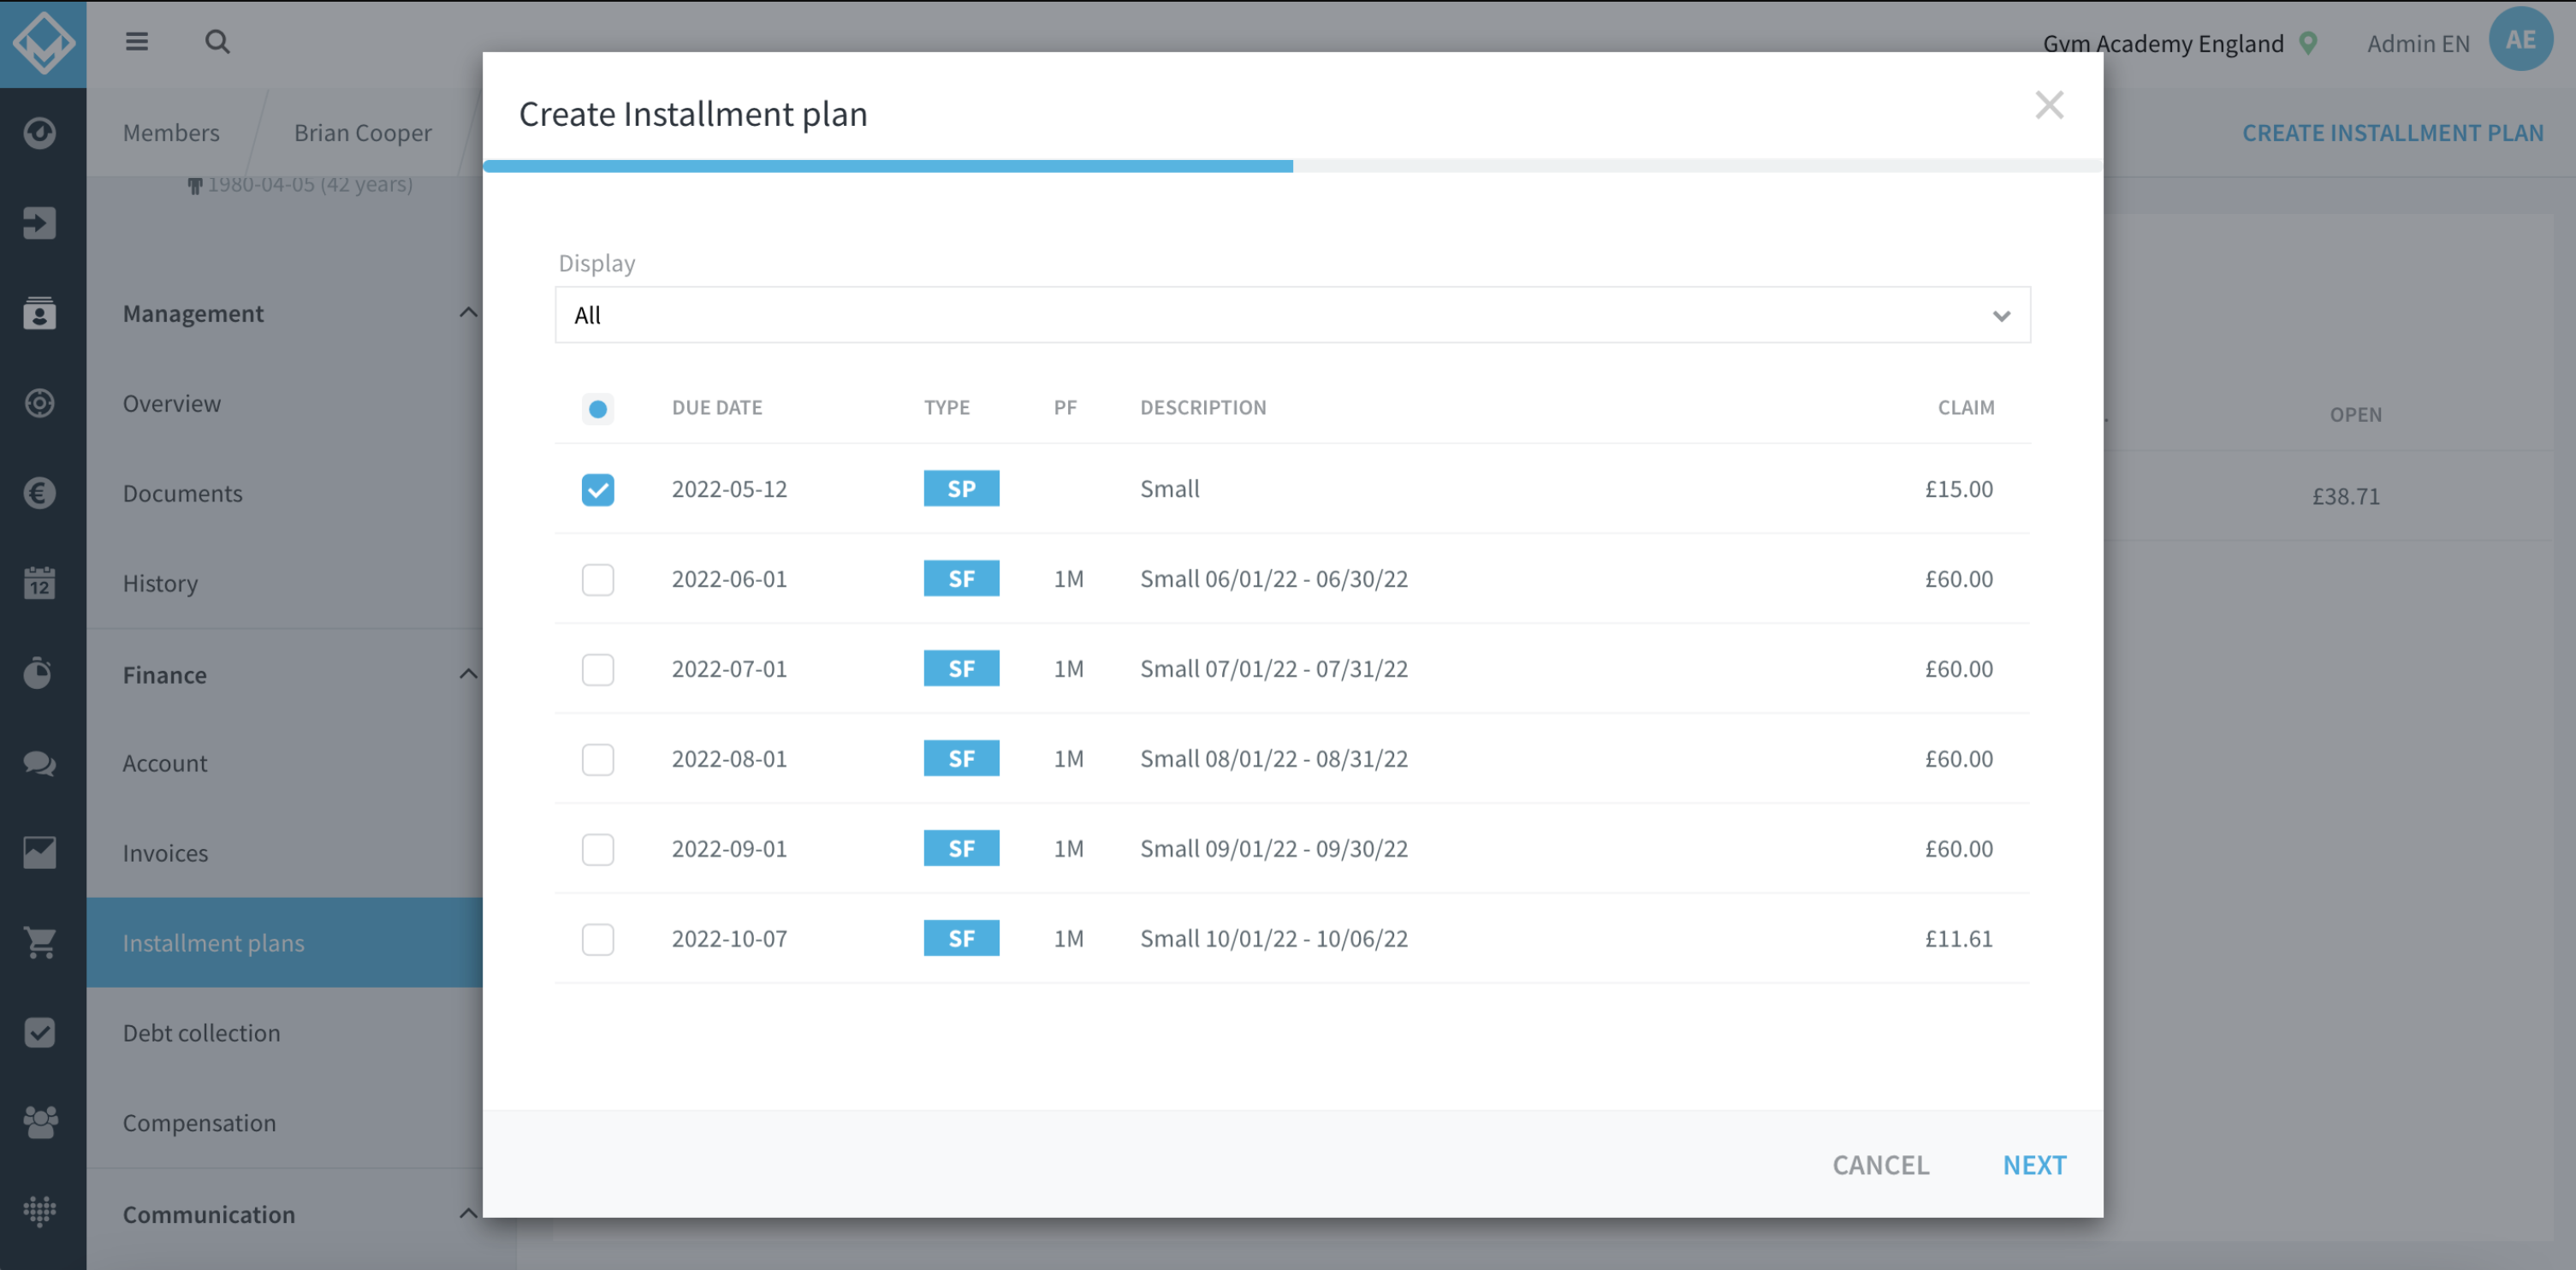Click the £38.71 open amount behind dialog
This screenshot has width=2576, height=1270.
(2345, 496)
